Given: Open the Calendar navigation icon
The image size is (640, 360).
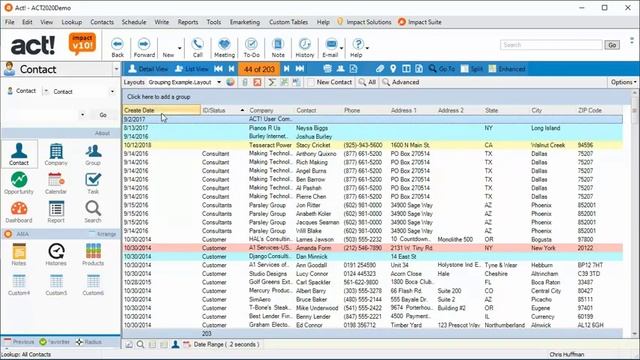Looking at the screenshot, I should click(56, 182).
